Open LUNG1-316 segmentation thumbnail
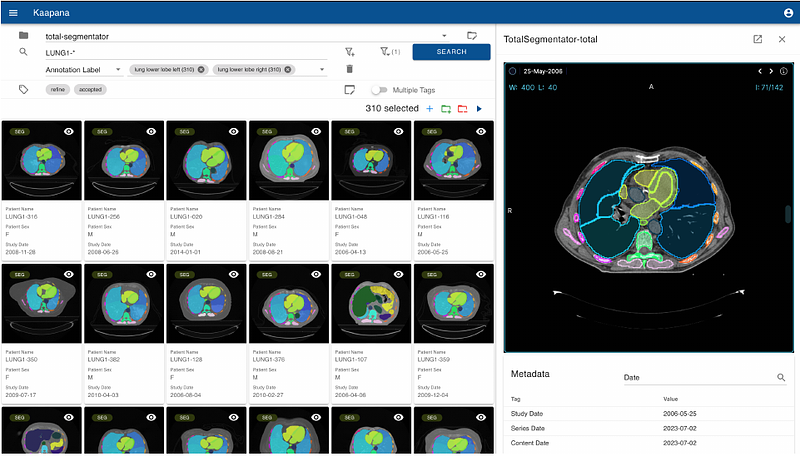The image size is (800, 456). click(42, 163)
